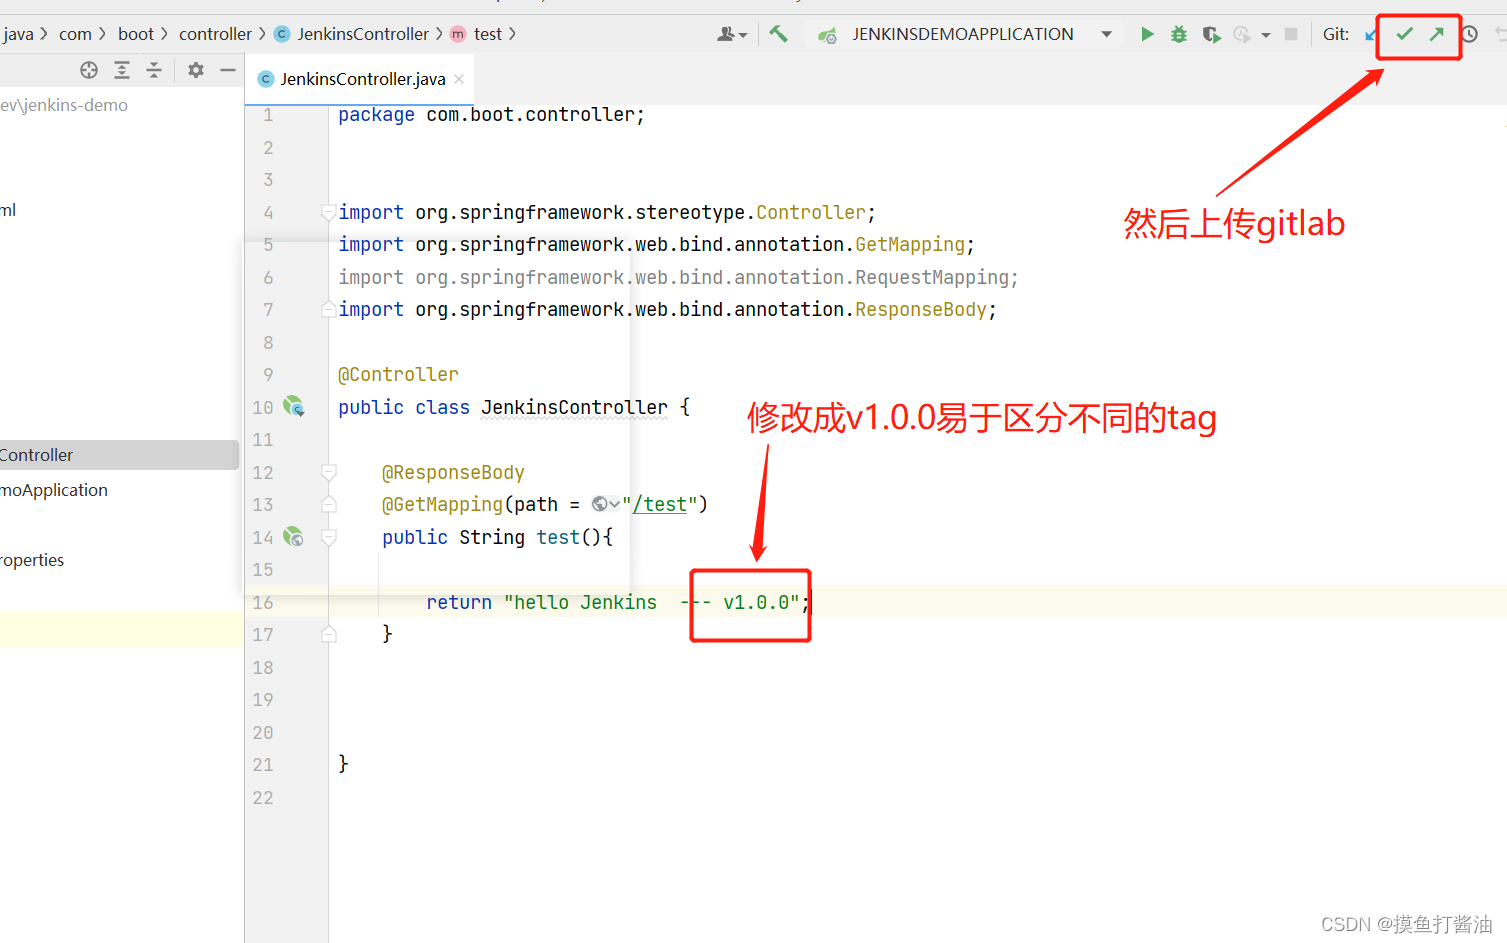Image resolution: width=1507 pixels, height=943 pixels.
Task: Select the boot breadcrumb item
Action: (x=136, y=34)
